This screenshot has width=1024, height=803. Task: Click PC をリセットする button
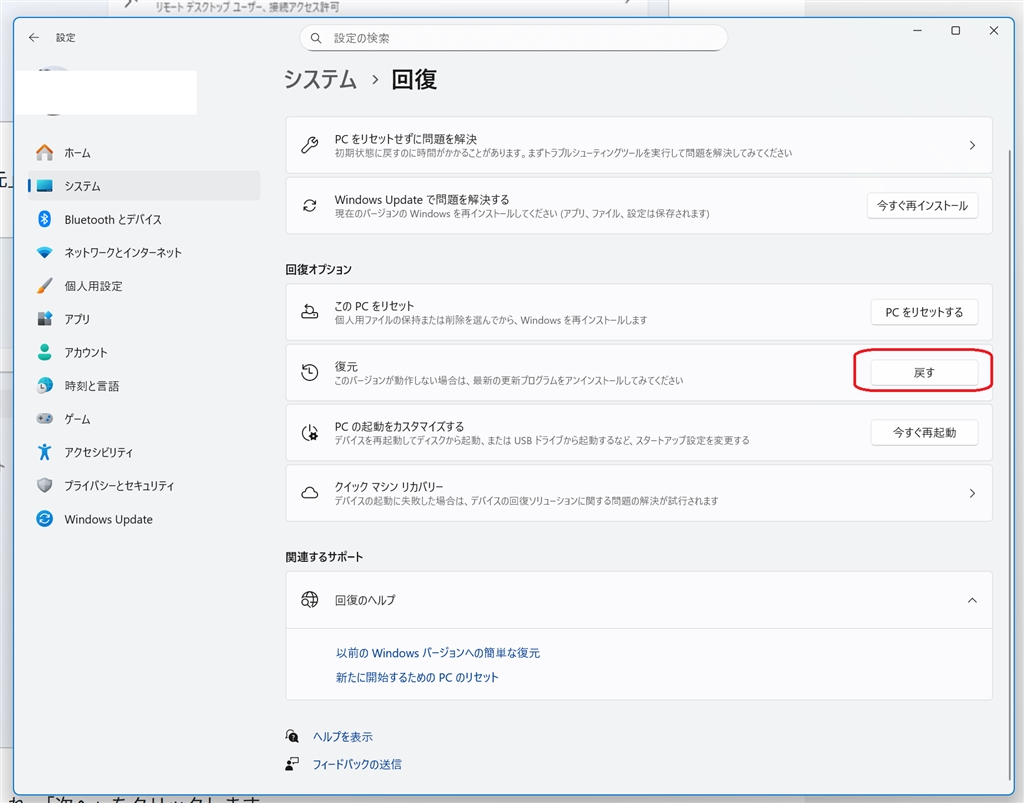coord(924,312)
